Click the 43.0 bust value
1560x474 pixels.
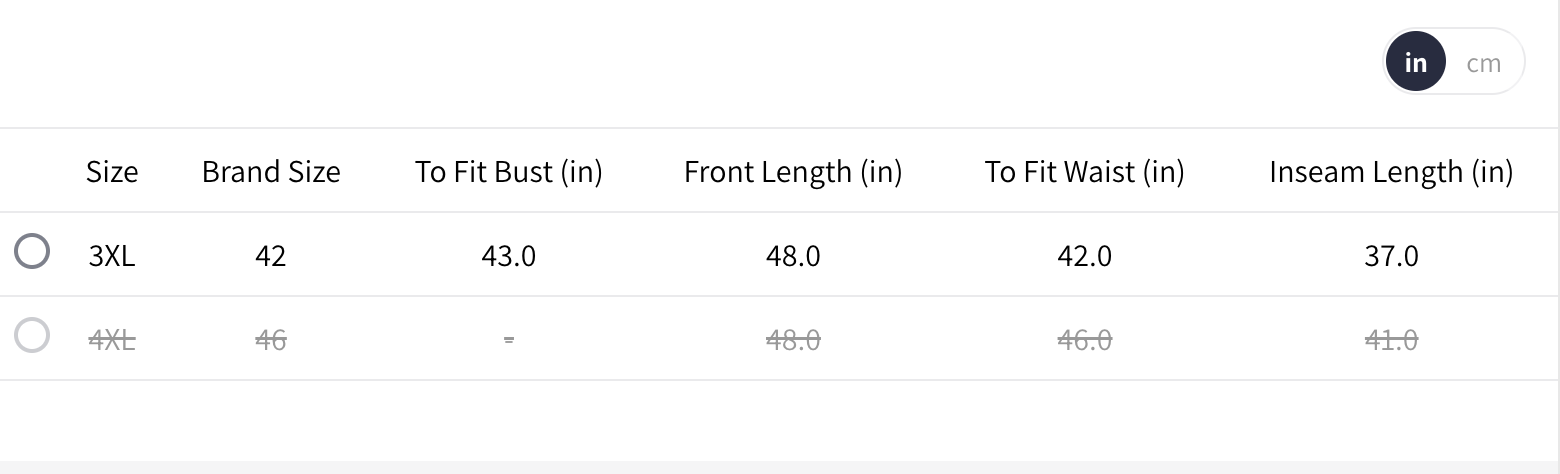coord(509,256)
